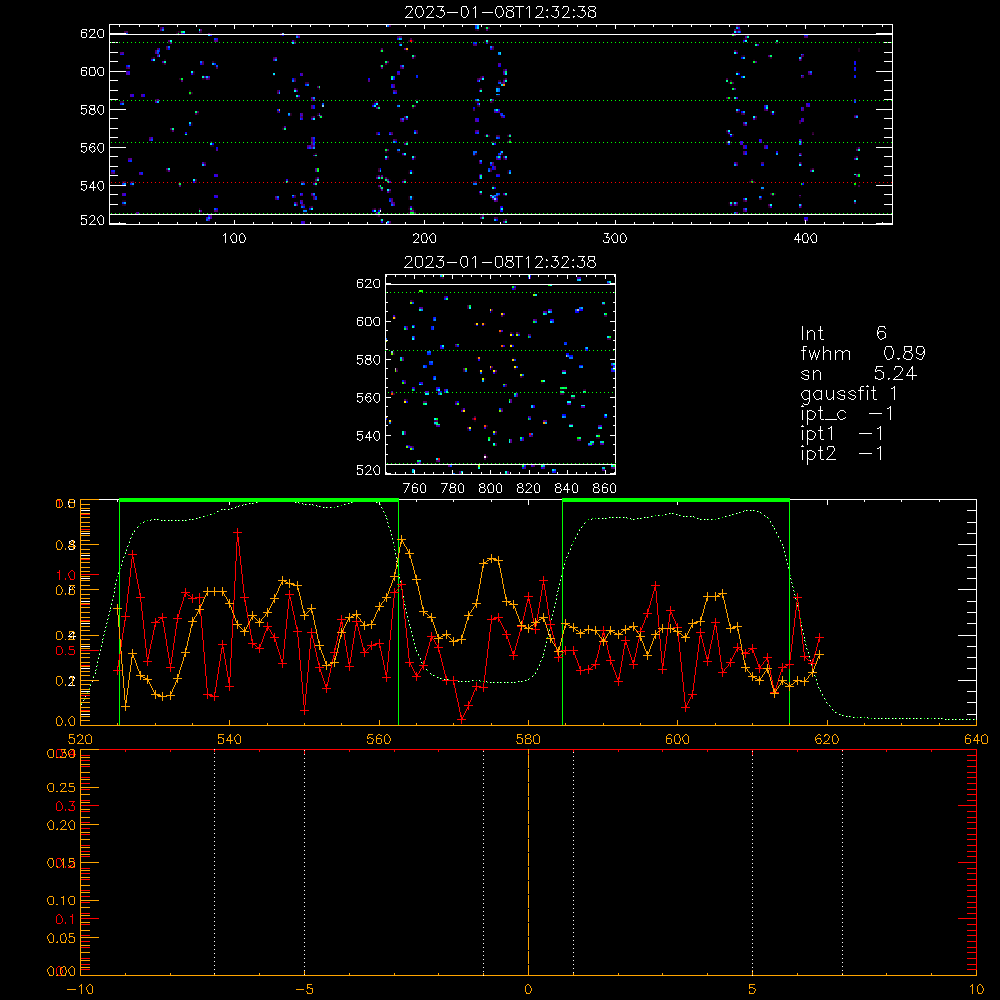This screenshot has width=1000, height=1000.
Task: Click the 0.20 label on bottom plot axis
Action: [x=61, y=825]
